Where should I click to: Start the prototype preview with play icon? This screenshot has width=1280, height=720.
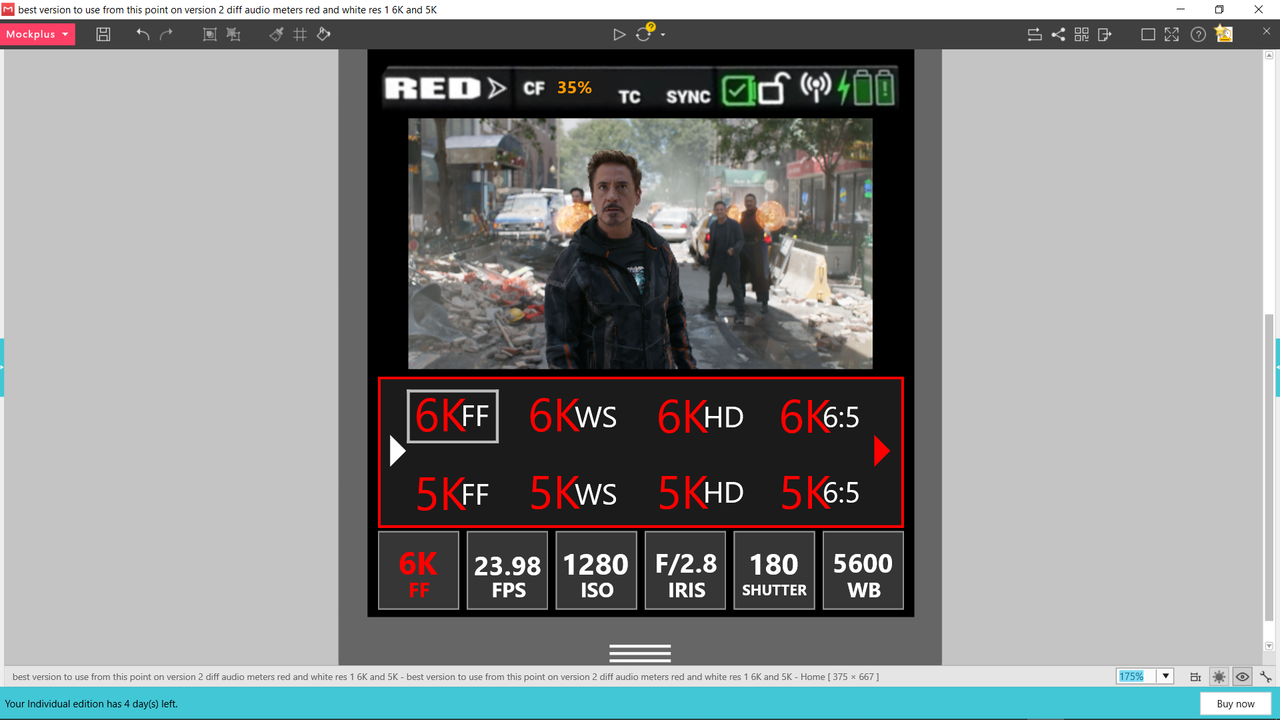[x=619, y=34]
